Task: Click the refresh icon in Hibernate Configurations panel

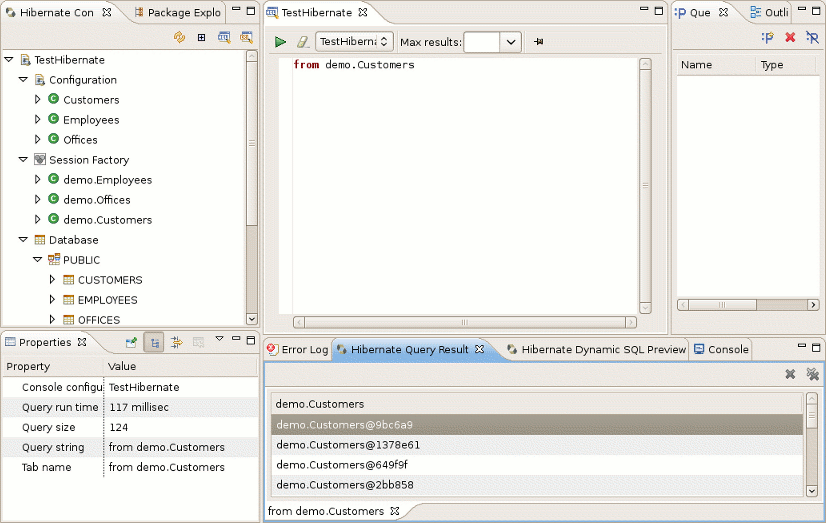Action: pos(179,37)
